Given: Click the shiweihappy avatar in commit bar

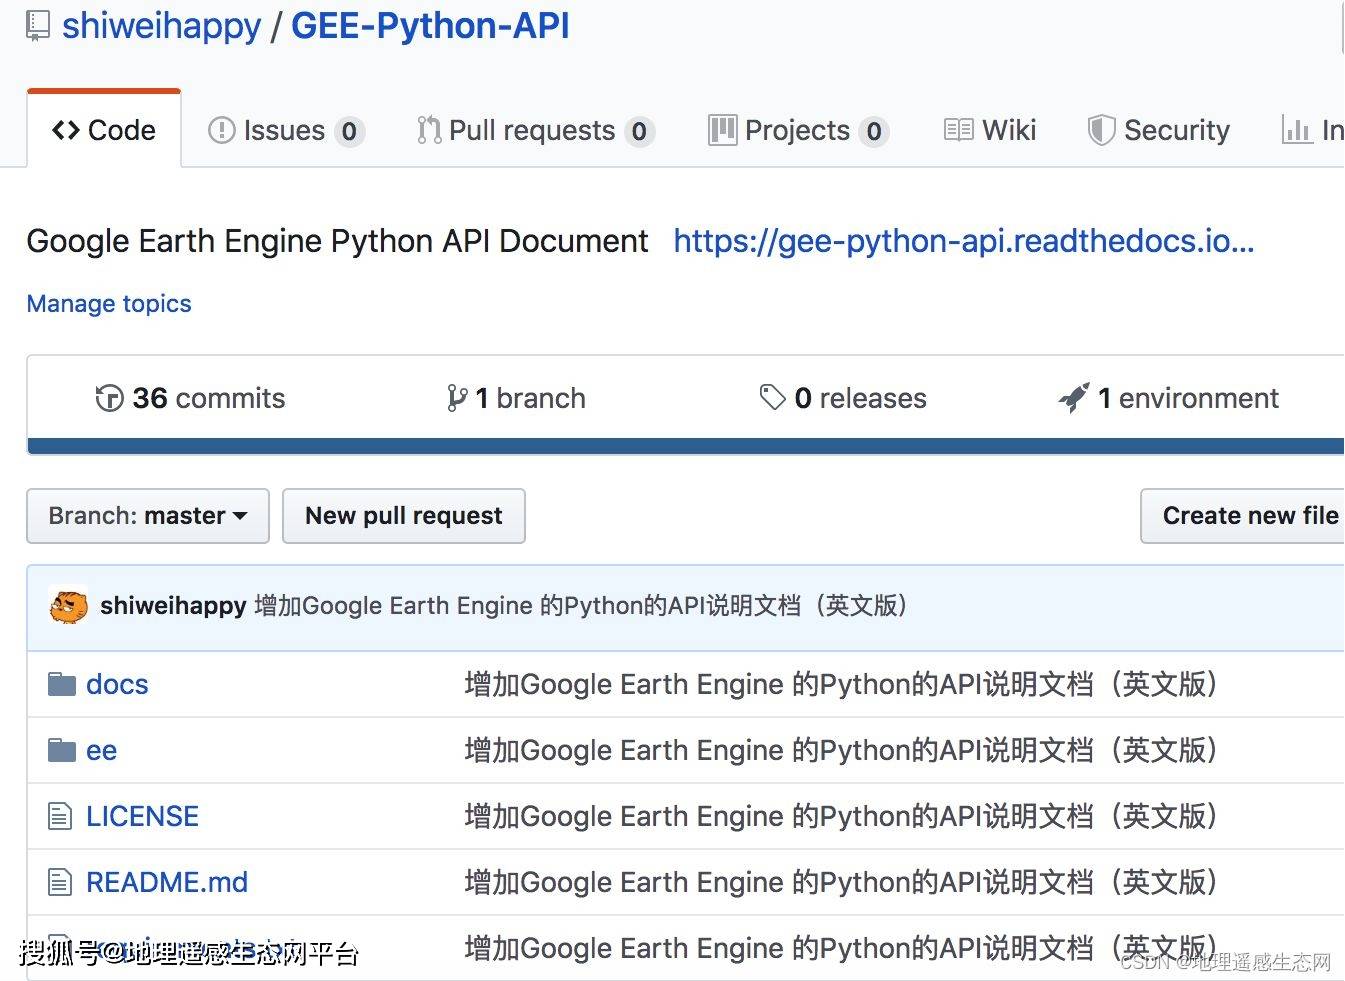Looking at the screenshot, I should [x=68, y=606].
